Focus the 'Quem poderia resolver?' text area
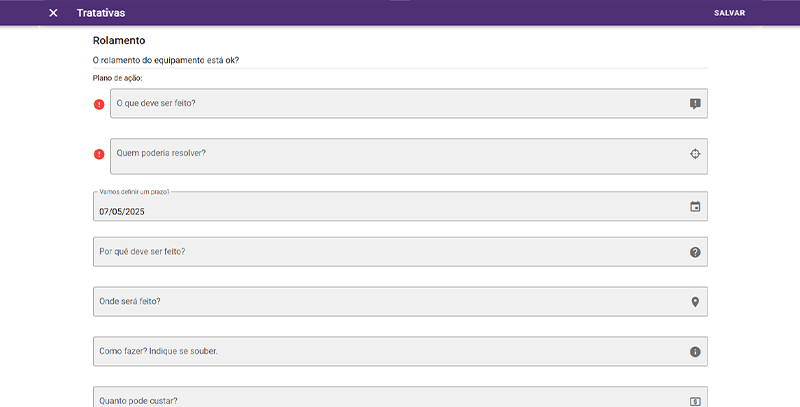 point(390,156)
